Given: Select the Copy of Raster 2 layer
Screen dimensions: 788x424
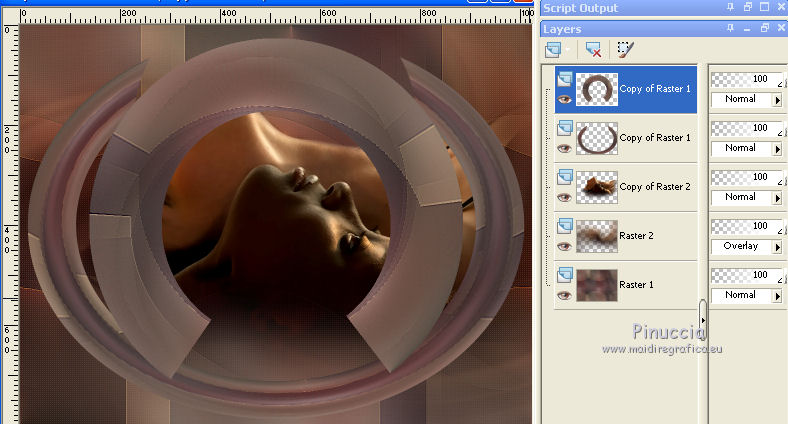Looking at the screenshot, I should point(654,187).
